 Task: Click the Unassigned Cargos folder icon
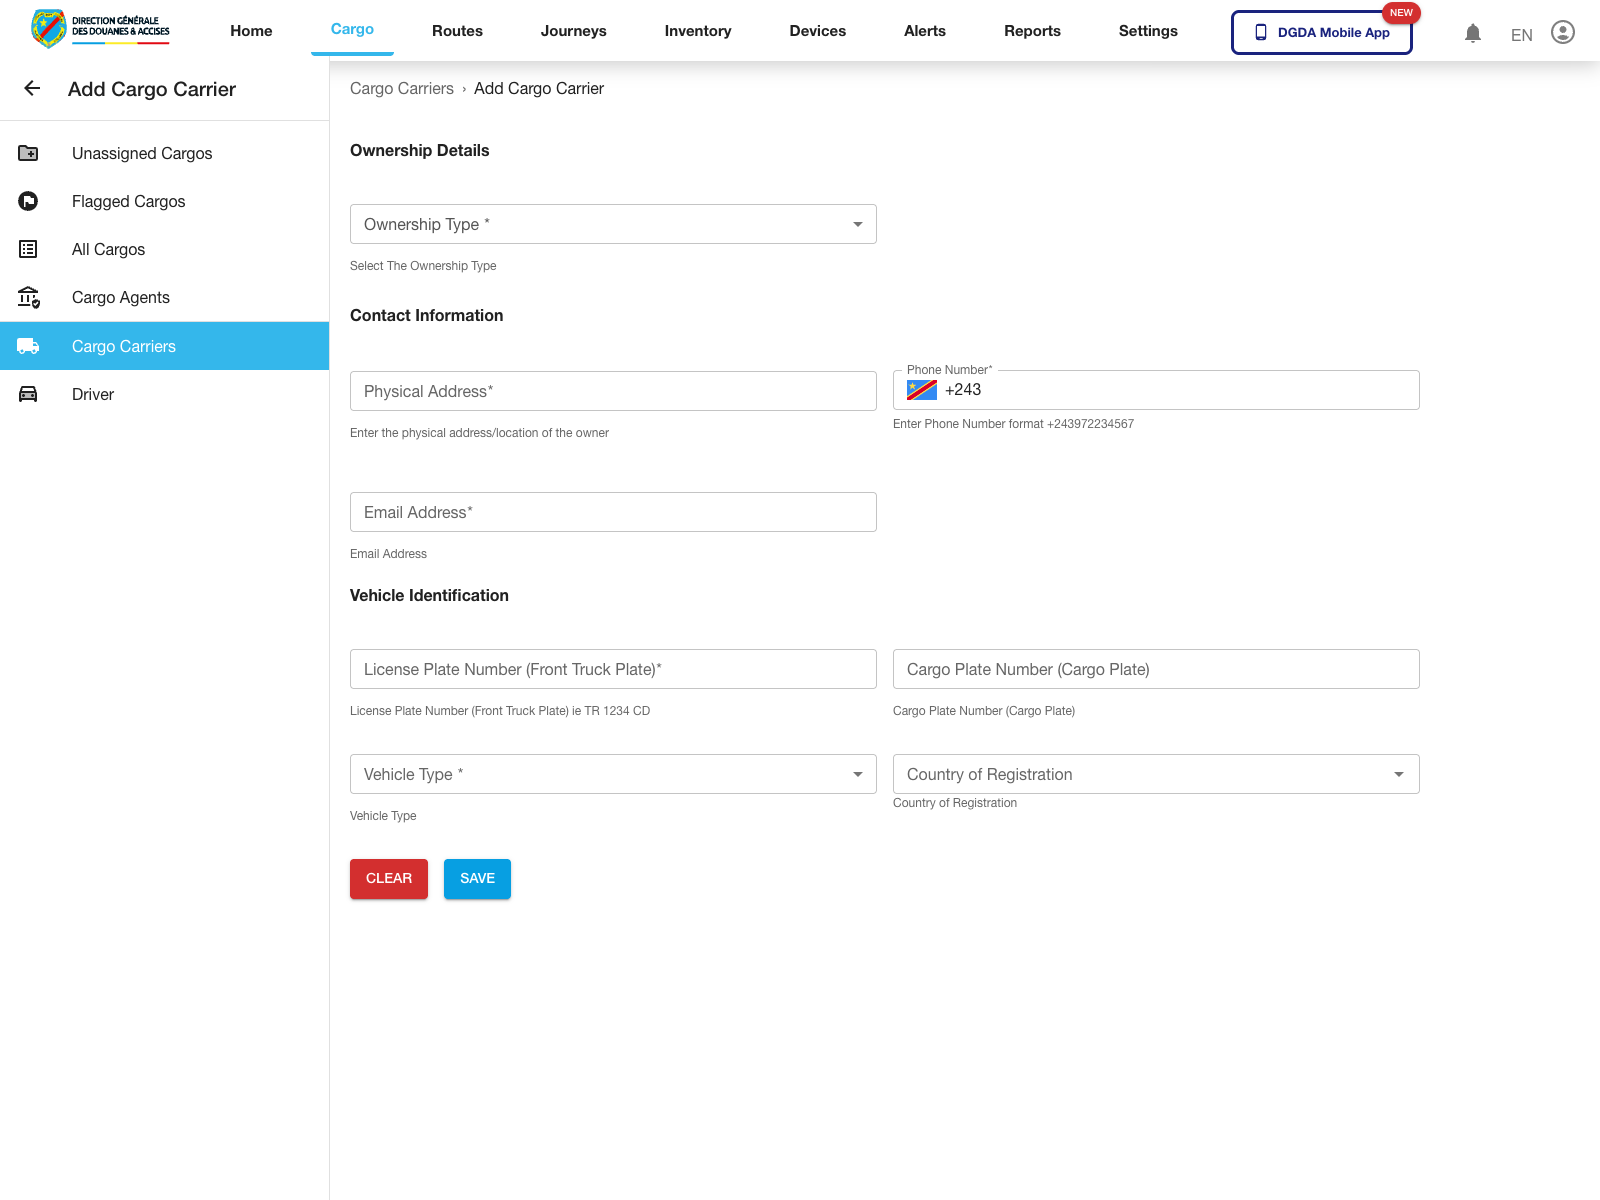tap(28, 153)
